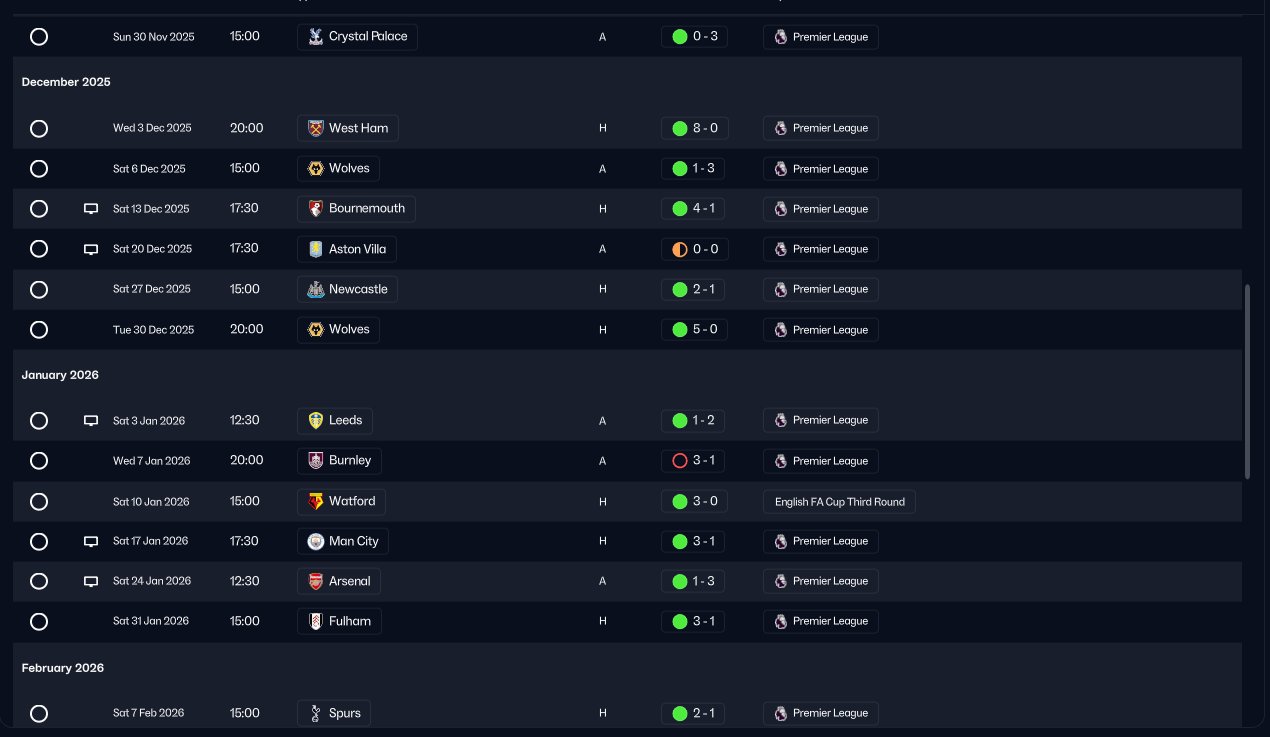
Task: Click the vertical scrollbar thumb of fixtures list
Action: coord(1247,380)
